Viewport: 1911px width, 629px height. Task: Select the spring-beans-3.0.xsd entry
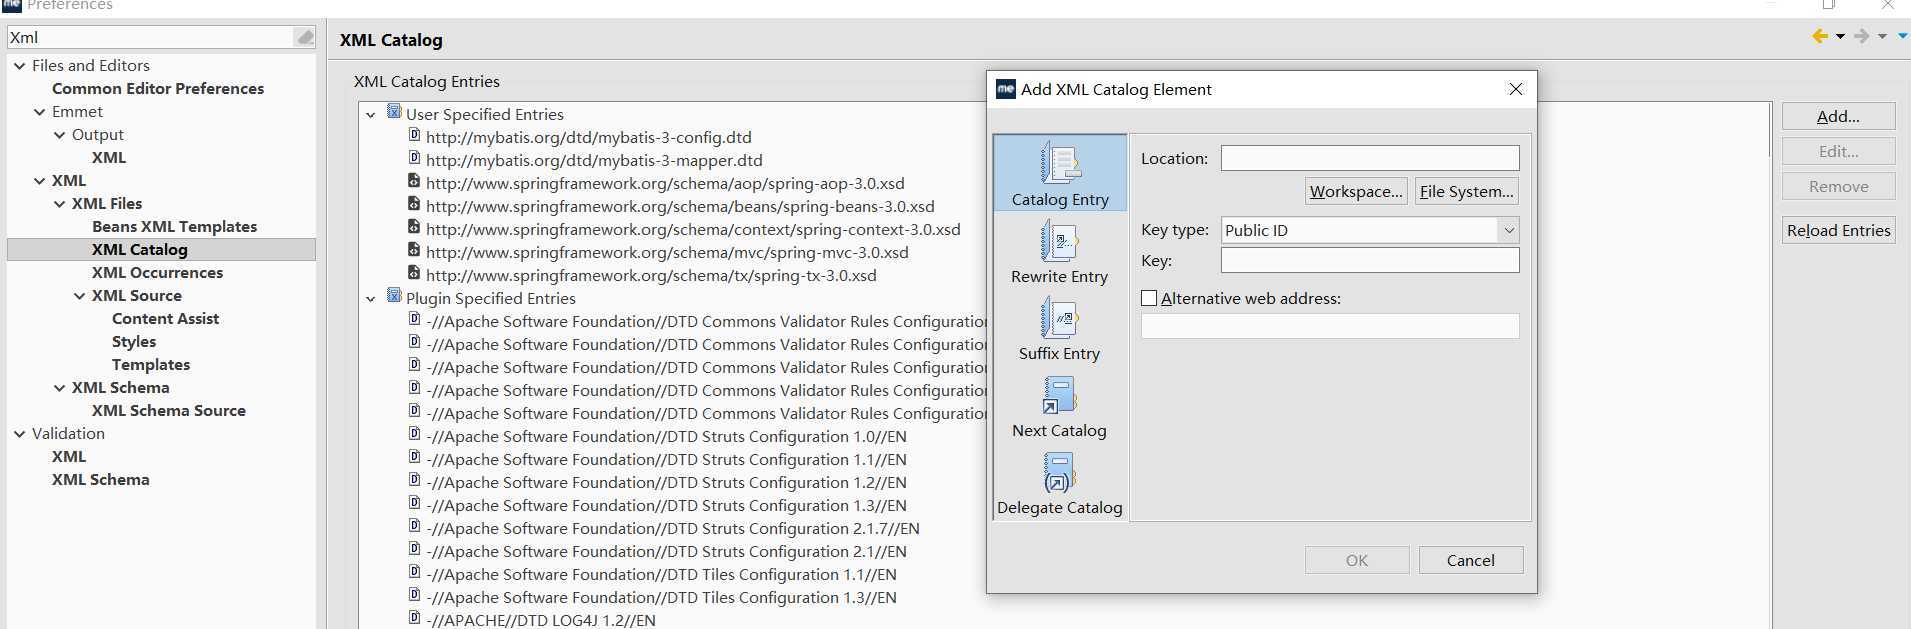(x=680, y=206)
